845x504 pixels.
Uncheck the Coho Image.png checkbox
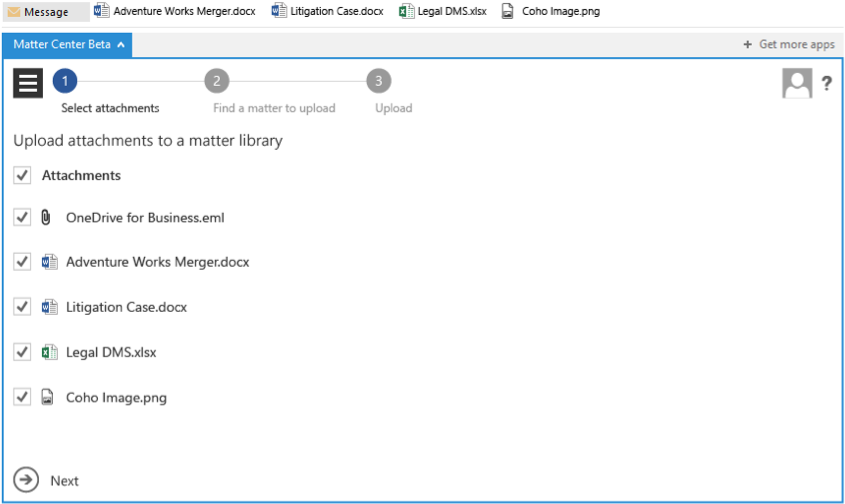tap(22, 397)
